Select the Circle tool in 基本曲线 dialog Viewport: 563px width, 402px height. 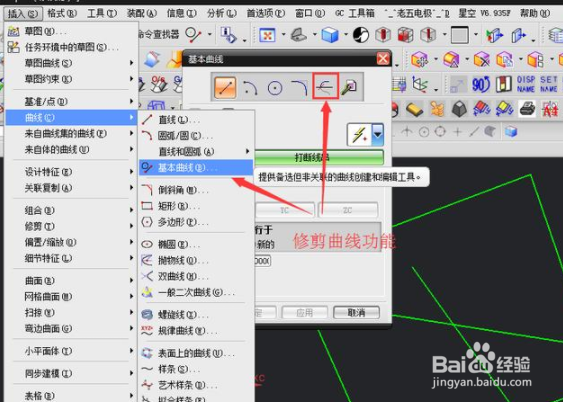click(275, 88)
